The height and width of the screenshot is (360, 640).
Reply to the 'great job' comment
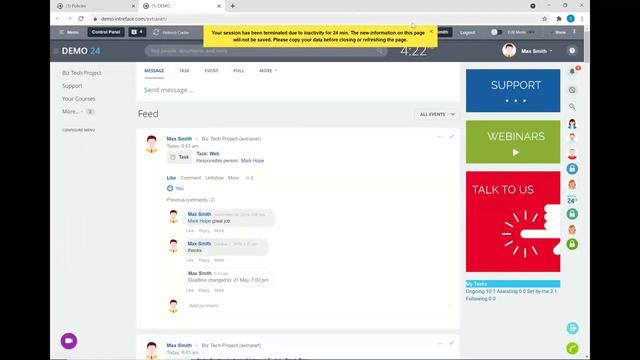coord(204,231)
